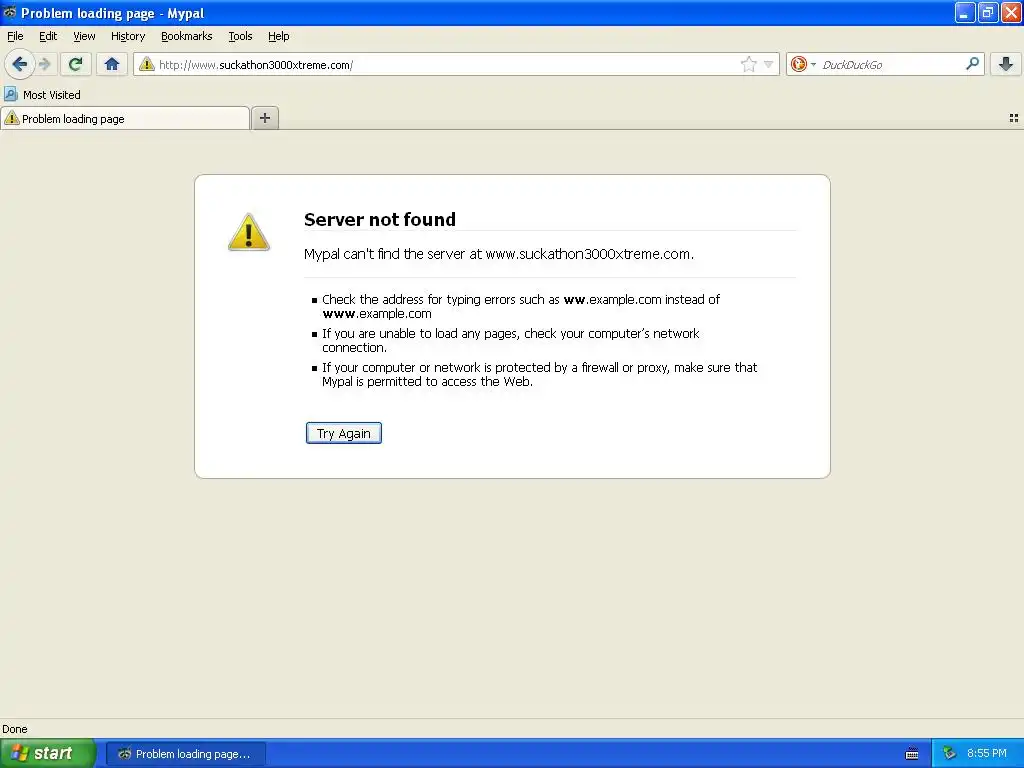
Task: Go back with the Back arrow button
Action: 20,64
